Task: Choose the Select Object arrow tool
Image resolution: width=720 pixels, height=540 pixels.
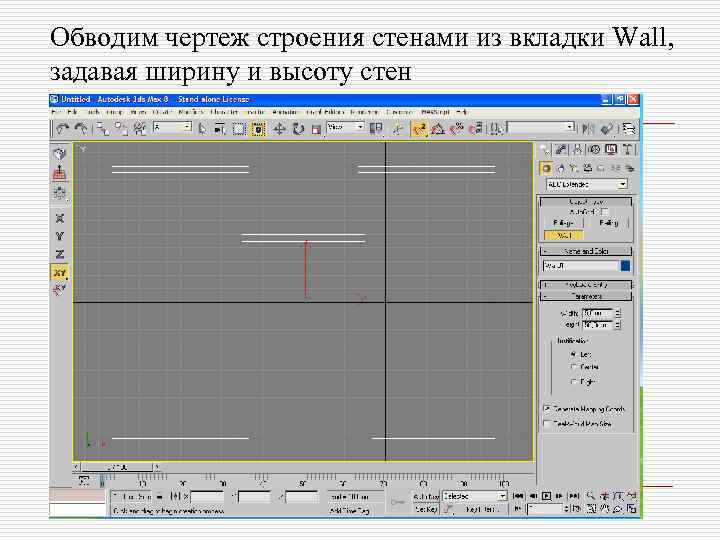Action: pyautogui.click(x=202, y=129)
